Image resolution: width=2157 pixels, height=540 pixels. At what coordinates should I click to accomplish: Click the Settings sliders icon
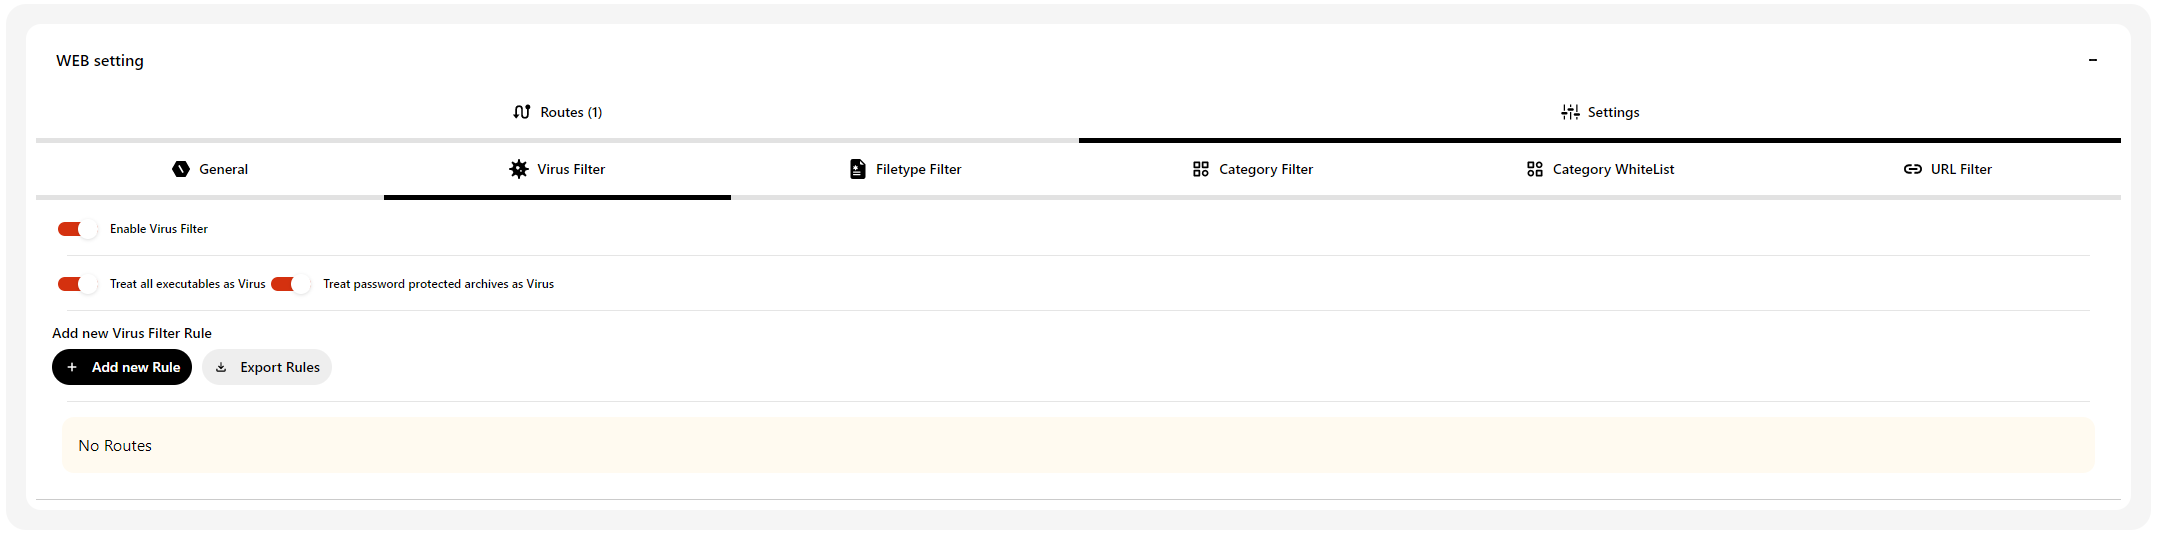1570,112
